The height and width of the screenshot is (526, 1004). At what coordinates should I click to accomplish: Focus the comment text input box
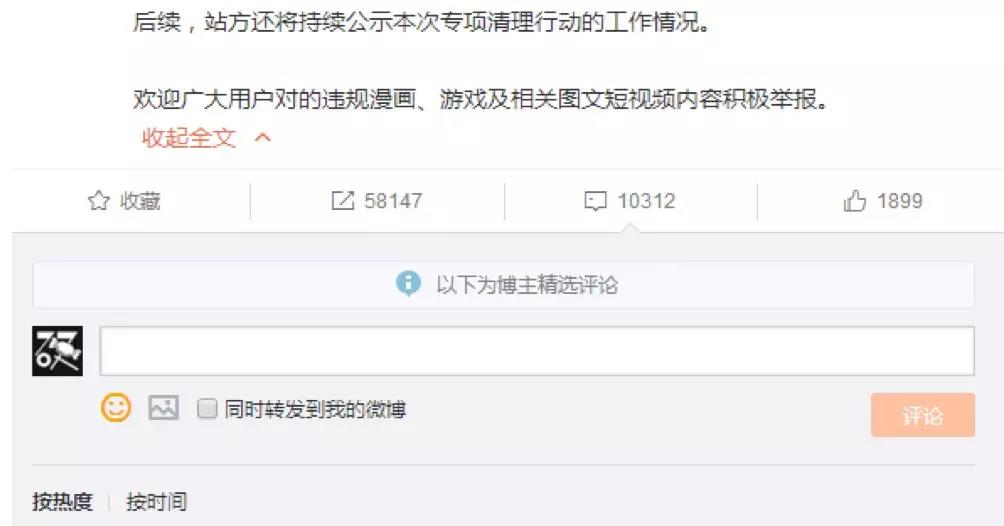tap(537, 350)
